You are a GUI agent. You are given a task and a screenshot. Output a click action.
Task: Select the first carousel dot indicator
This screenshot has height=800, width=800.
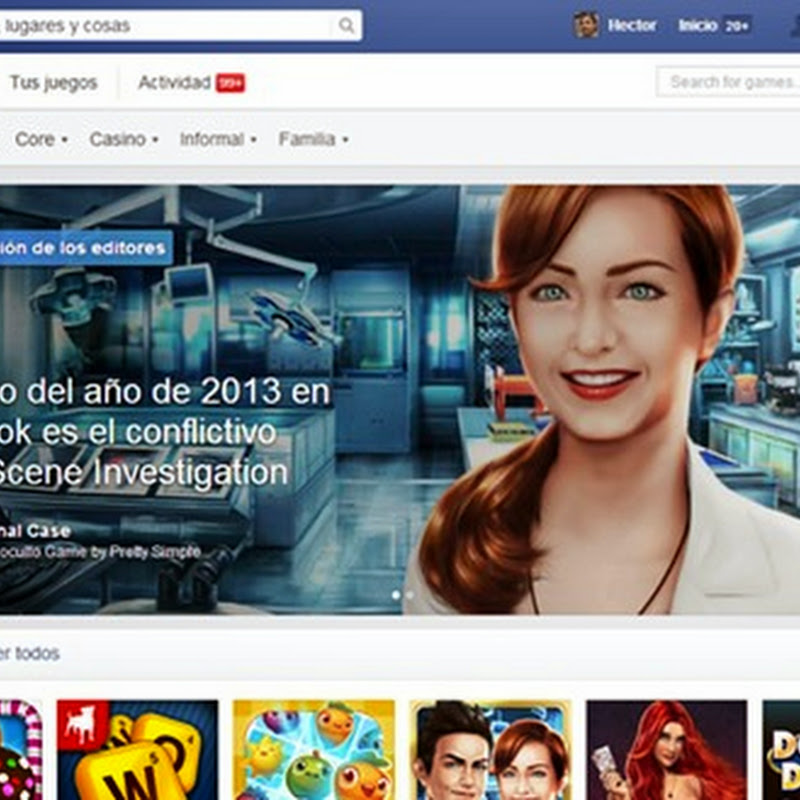(396, 594)
